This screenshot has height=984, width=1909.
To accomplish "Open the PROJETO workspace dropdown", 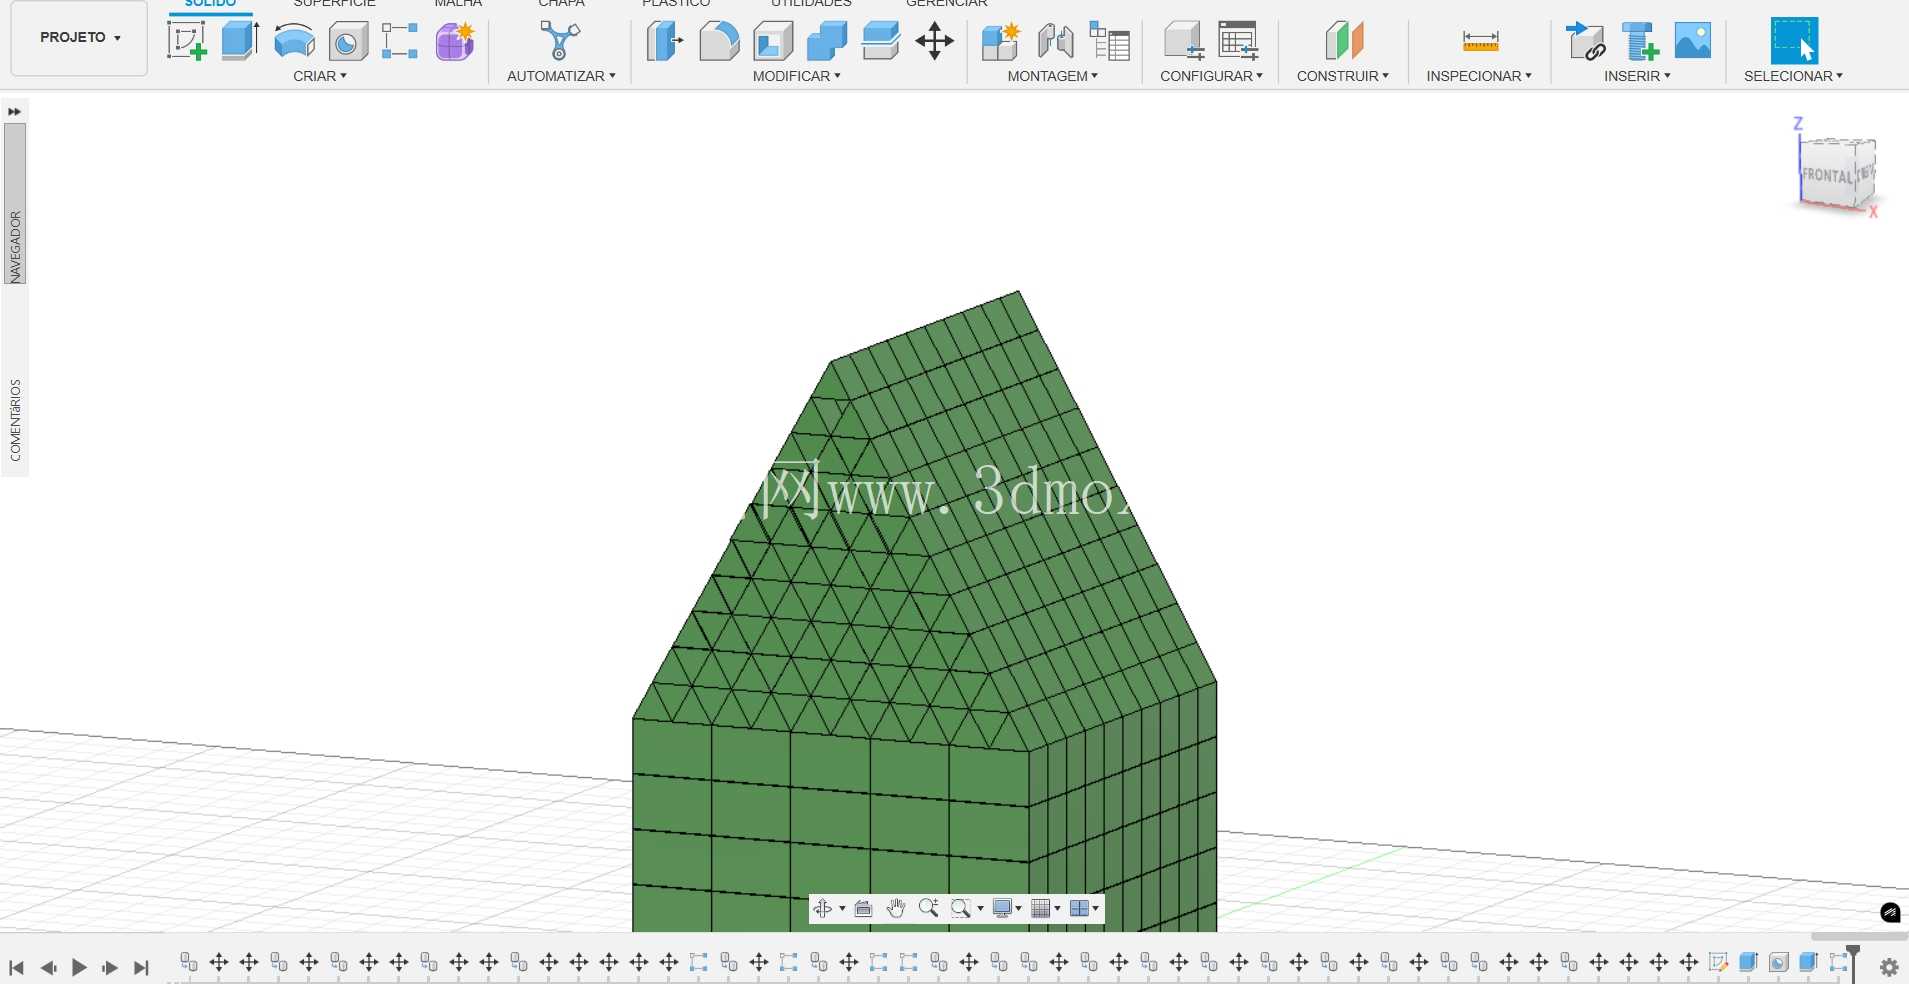I will click(80, 38).
